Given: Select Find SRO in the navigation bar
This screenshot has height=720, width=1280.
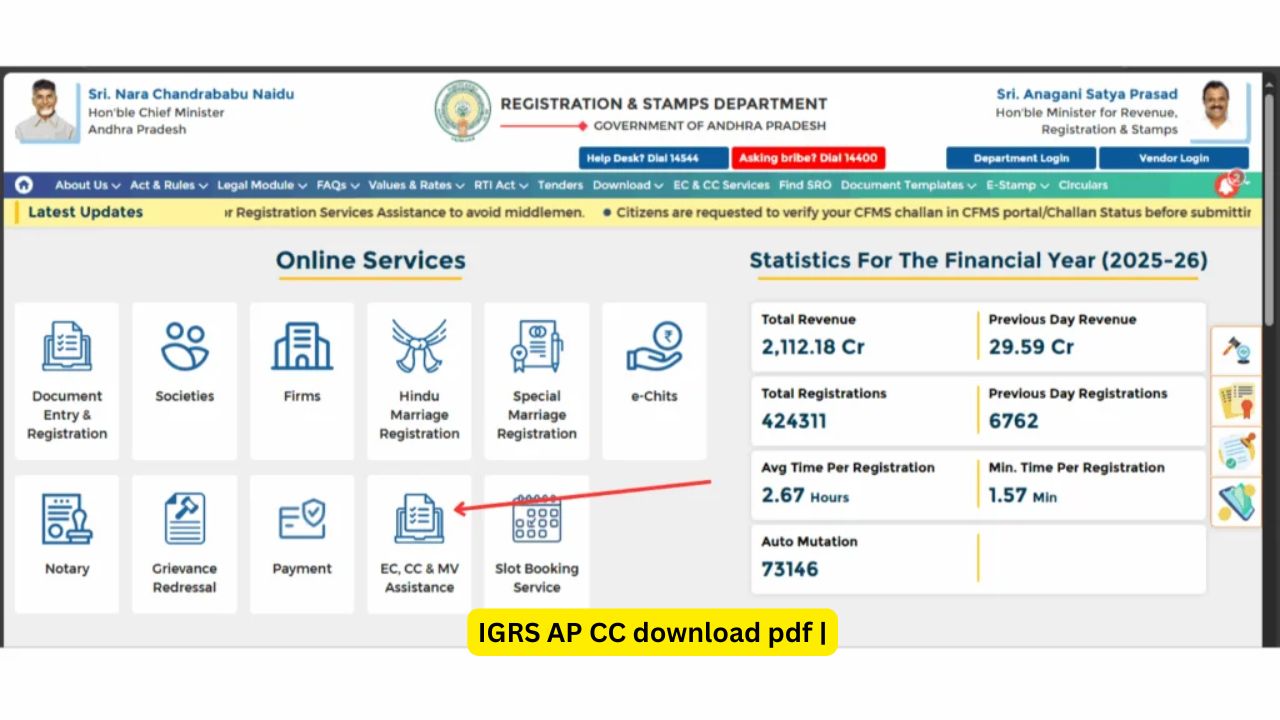Looking at the screenshot, I should pyautogui.click(x=805, y=185).
